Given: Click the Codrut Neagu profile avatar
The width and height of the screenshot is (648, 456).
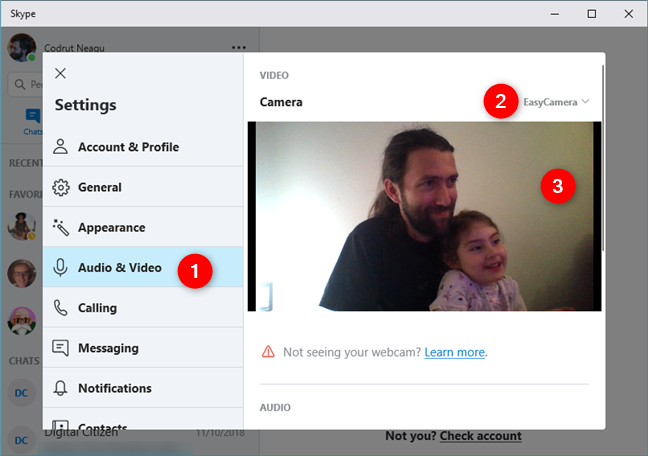Looking at the screenshot, I should tap(22, 47).
